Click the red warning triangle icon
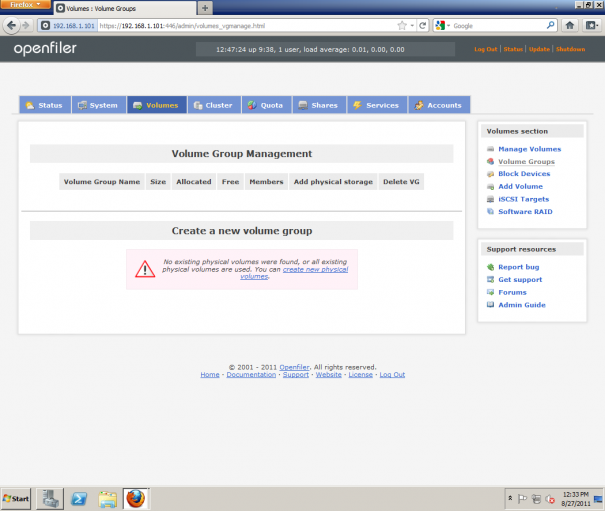 145,269
